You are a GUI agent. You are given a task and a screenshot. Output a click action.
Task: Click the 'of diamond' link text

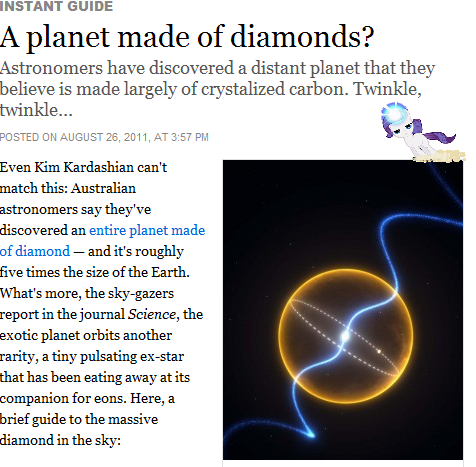pyautogui.click(x=35, y=251)
